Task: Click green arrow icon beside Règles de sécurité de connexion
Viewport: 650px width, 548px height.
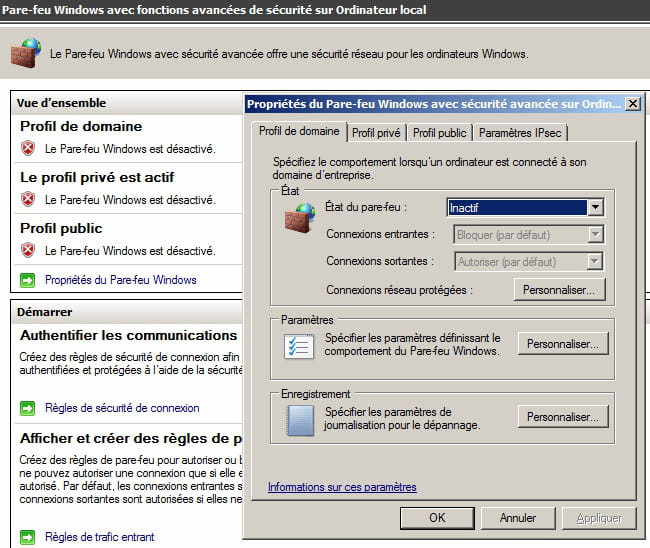Action: point(27,408)
